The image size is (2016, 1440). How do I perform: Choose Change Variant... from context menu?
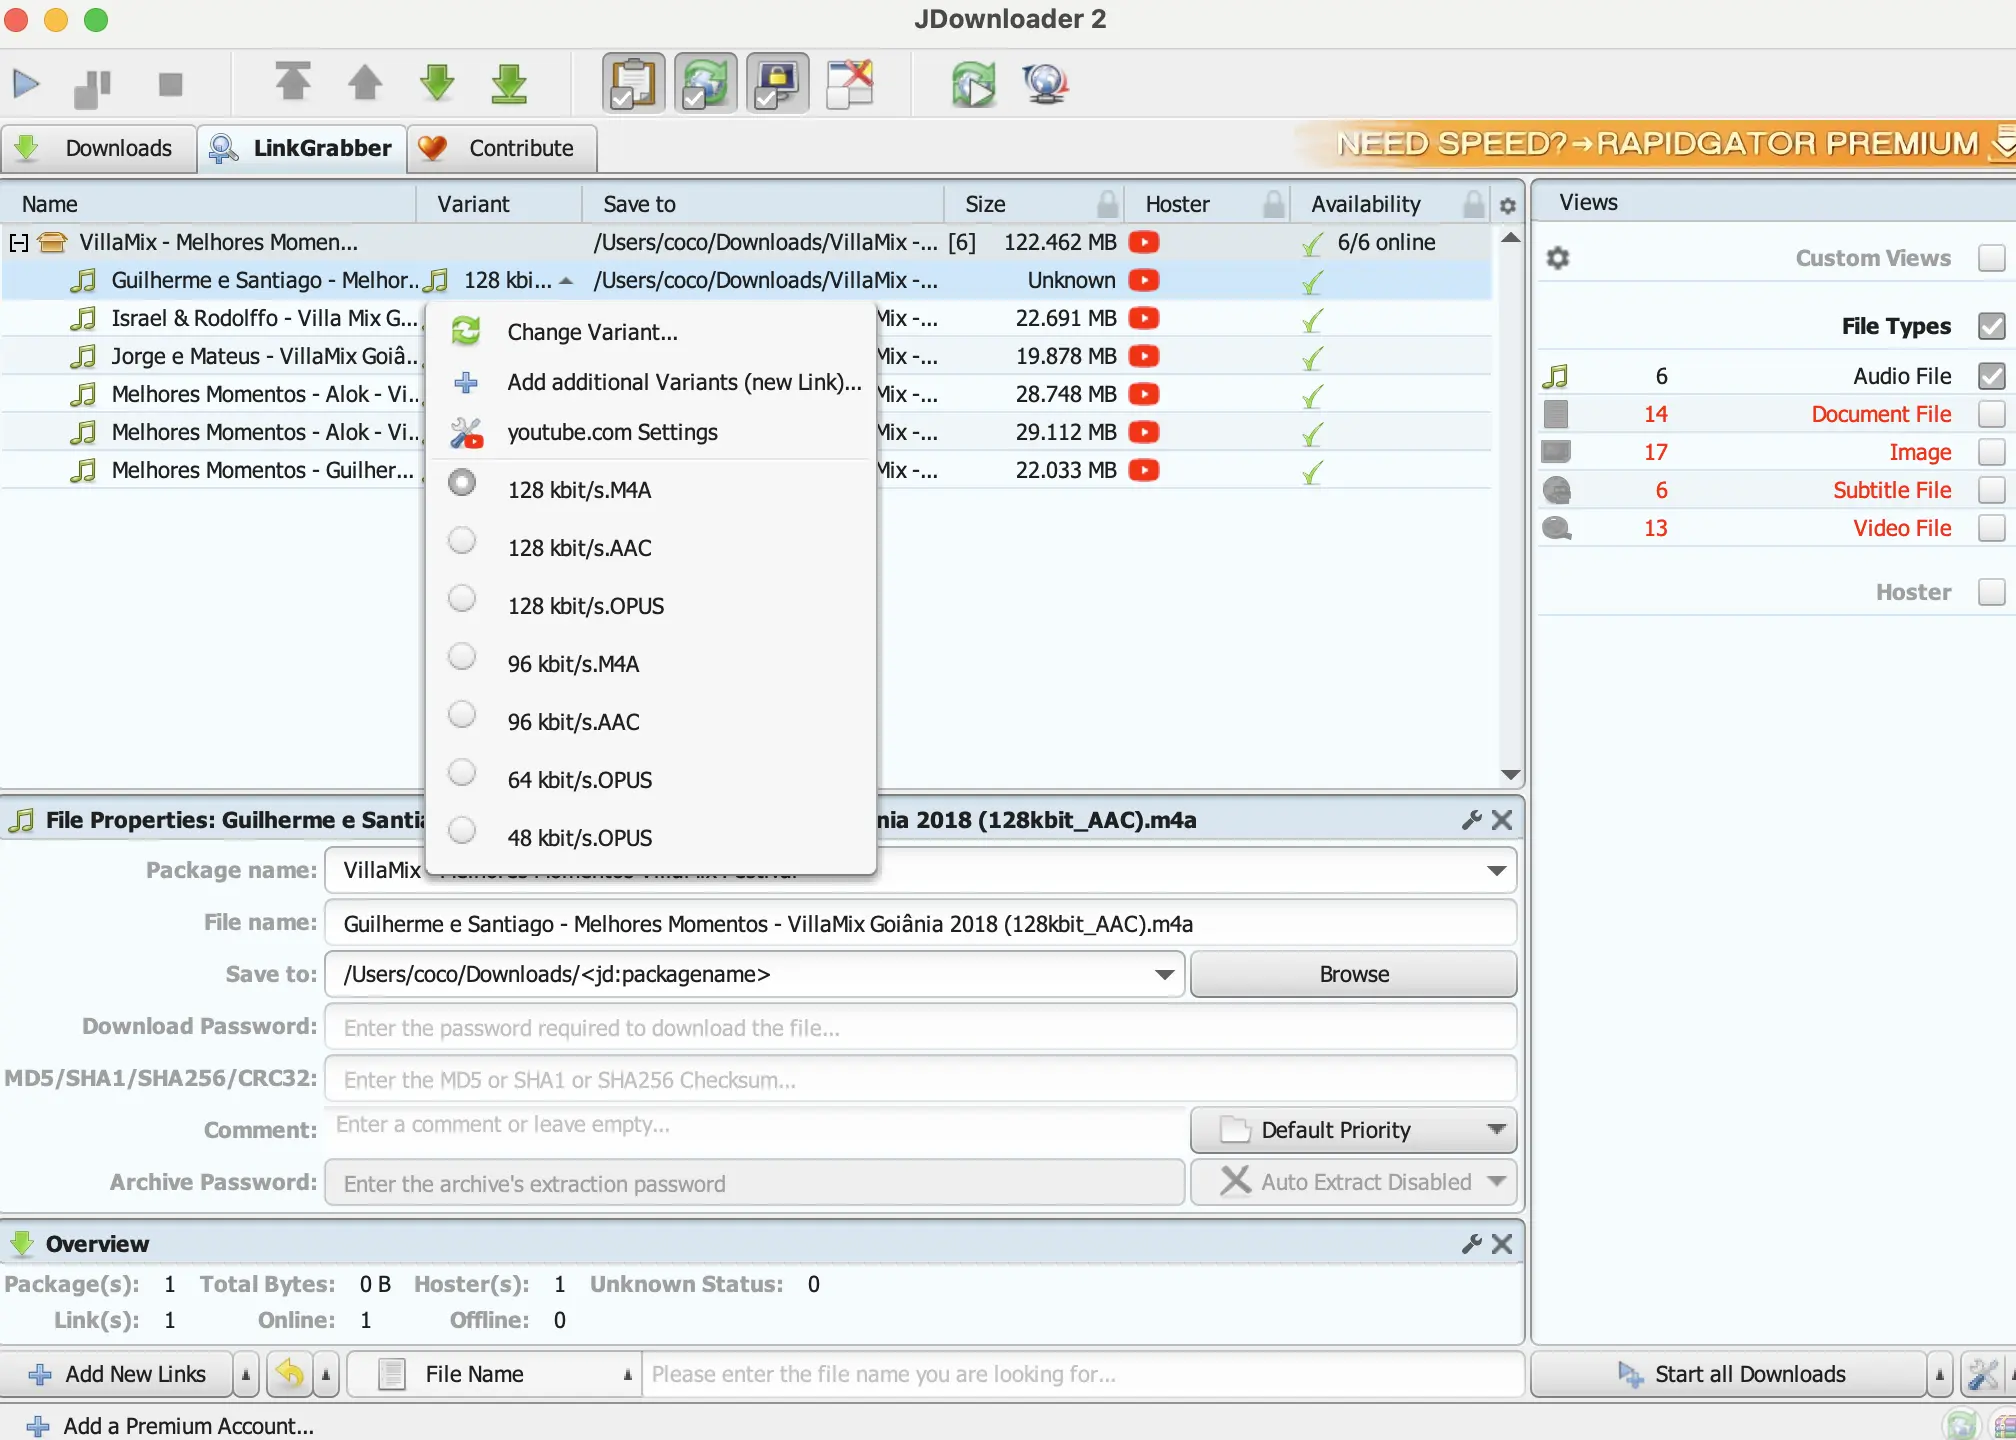[592, 332]
